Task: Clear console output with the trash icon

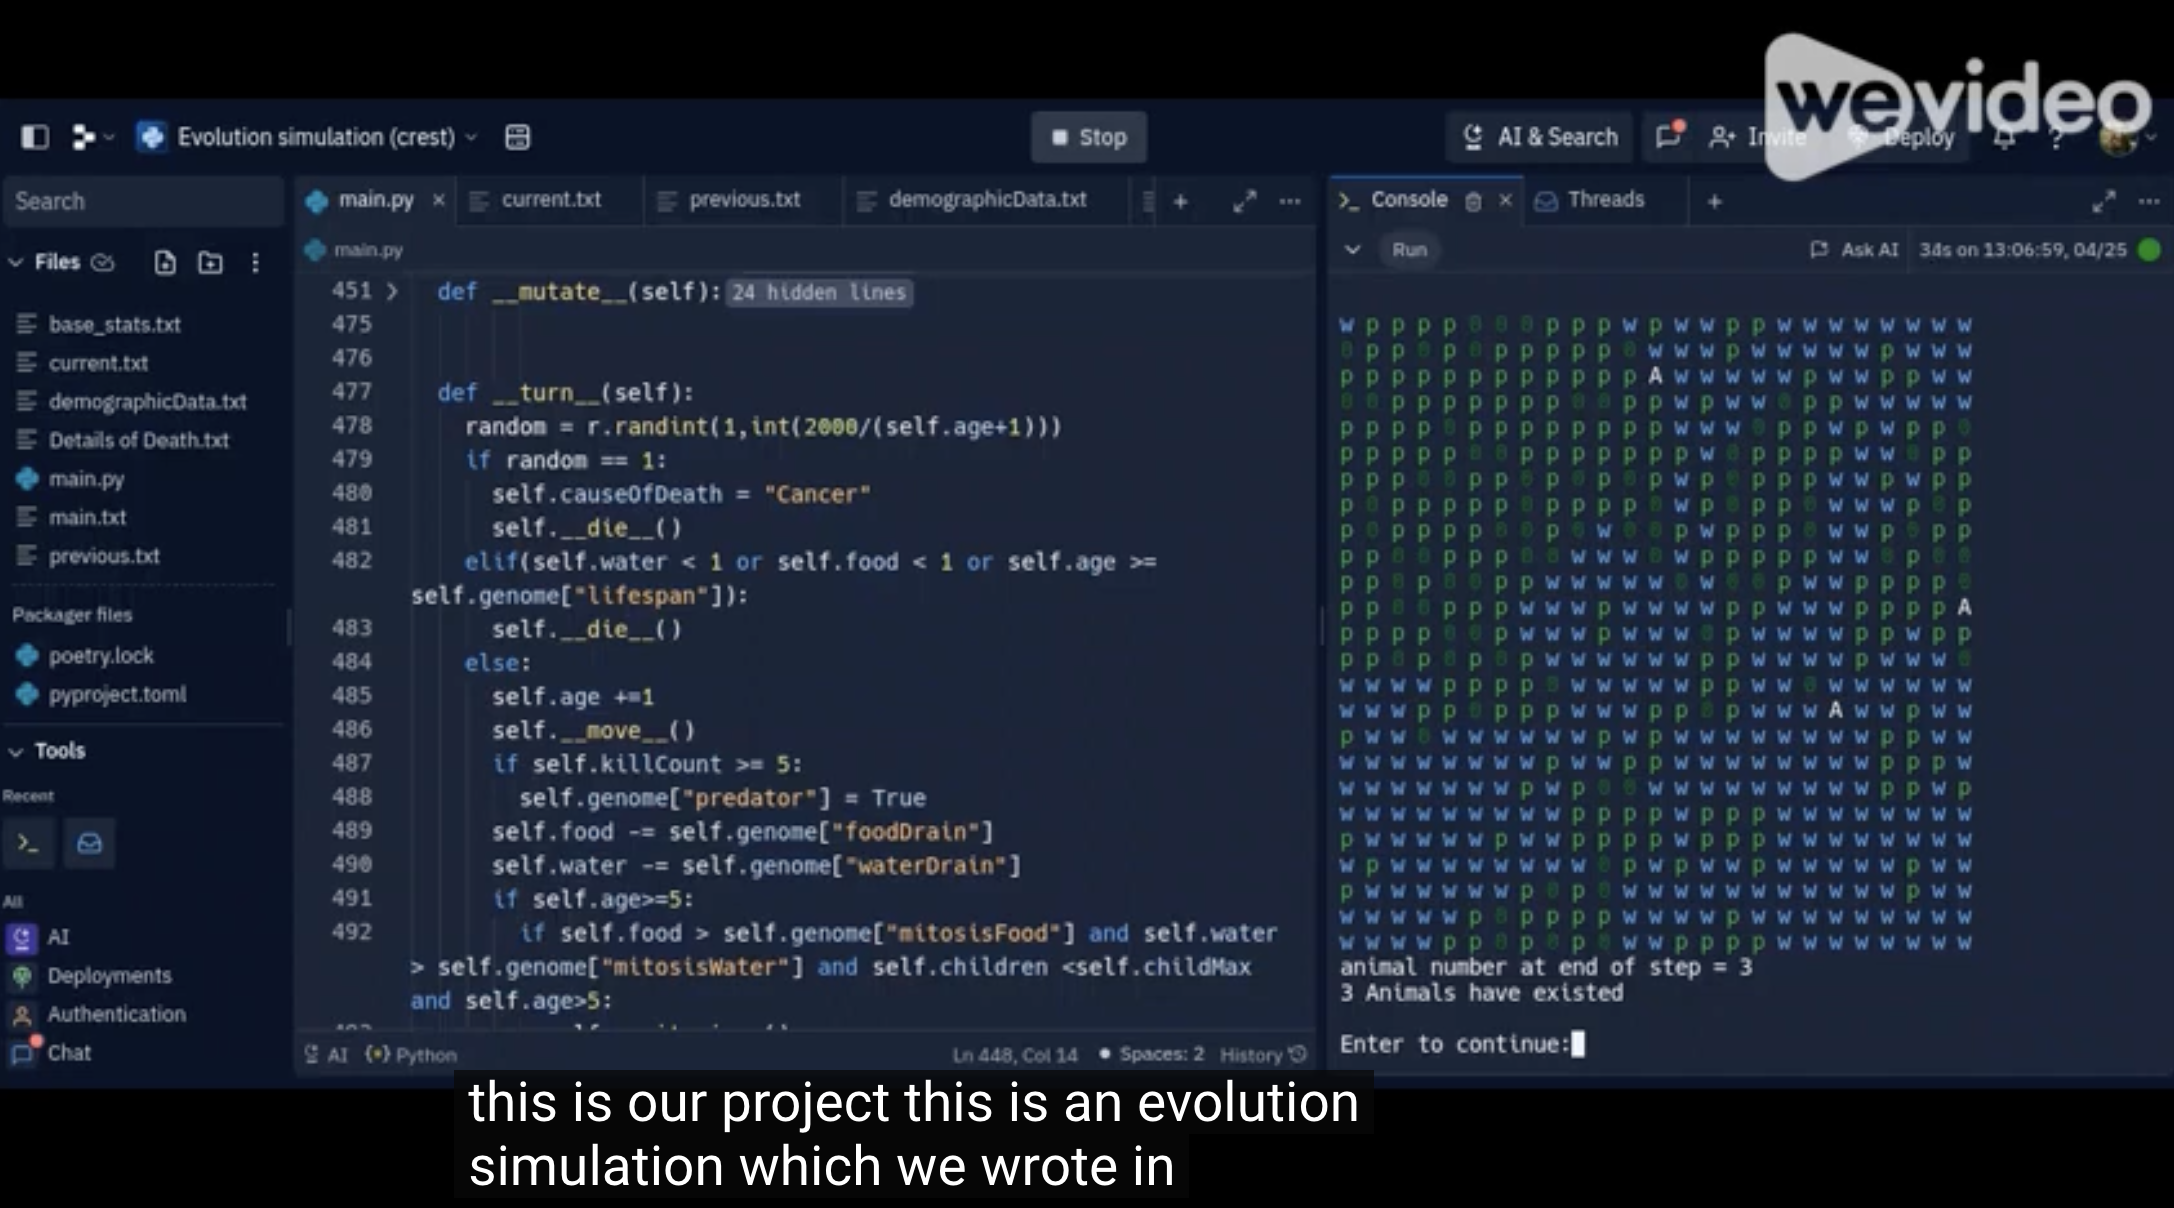Action: point(1474,200)
